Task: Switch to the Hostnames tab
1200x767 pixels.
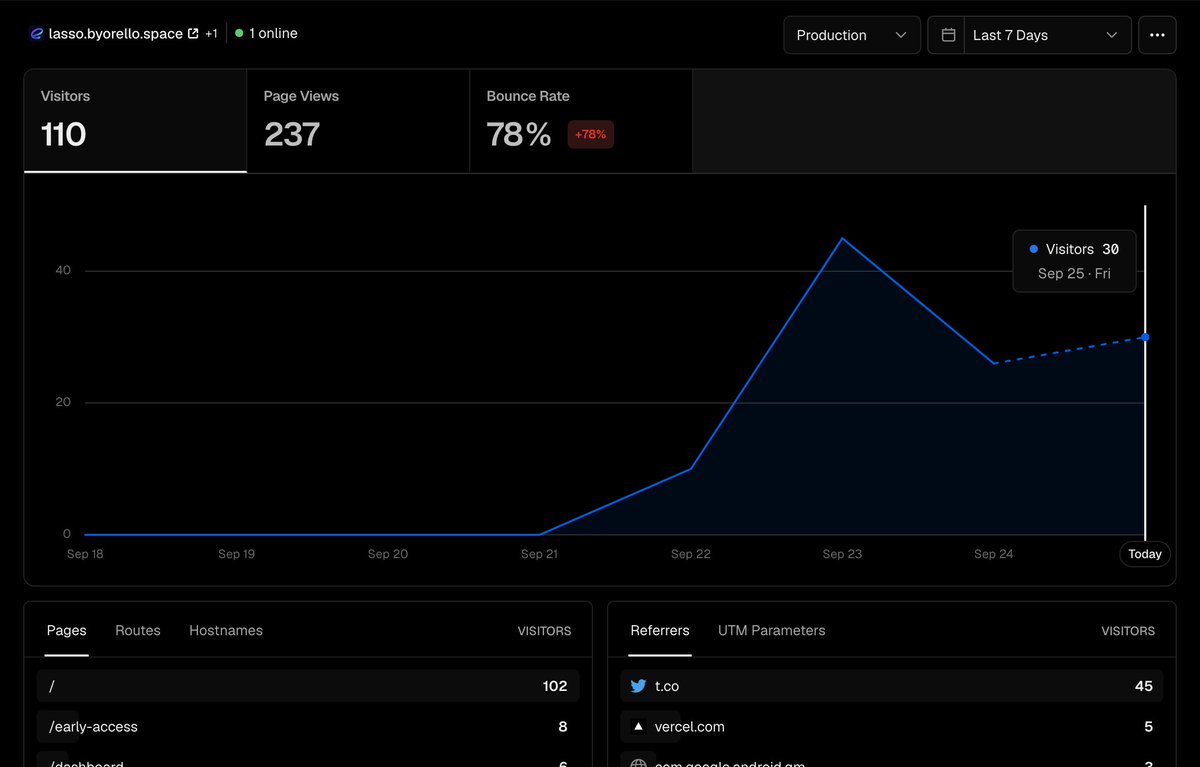Action: pos(226,631)
